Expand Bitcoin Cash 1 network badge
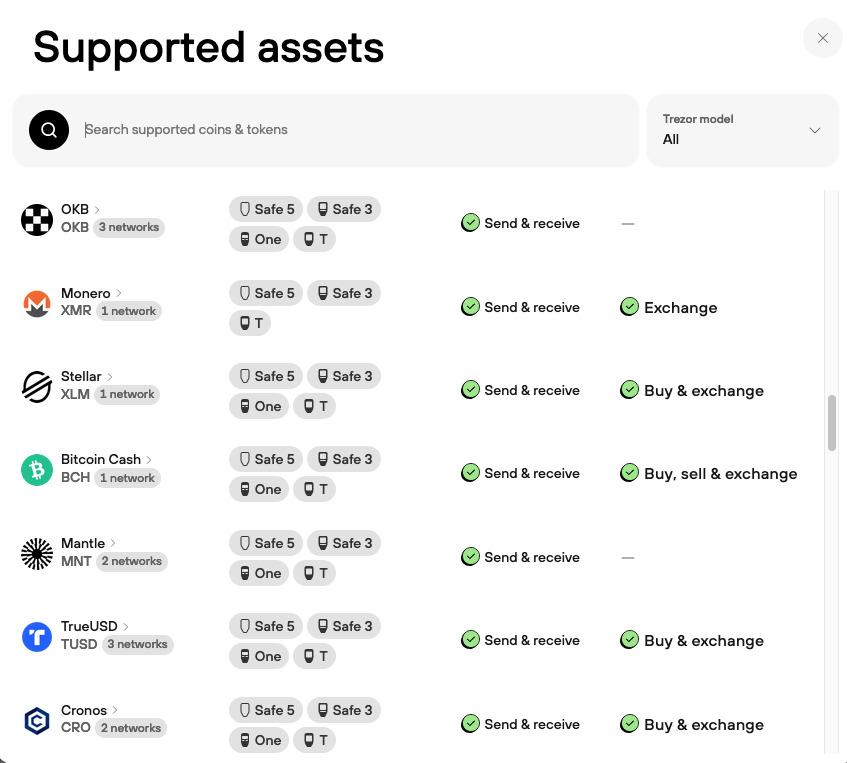 (x=127, y=478)
